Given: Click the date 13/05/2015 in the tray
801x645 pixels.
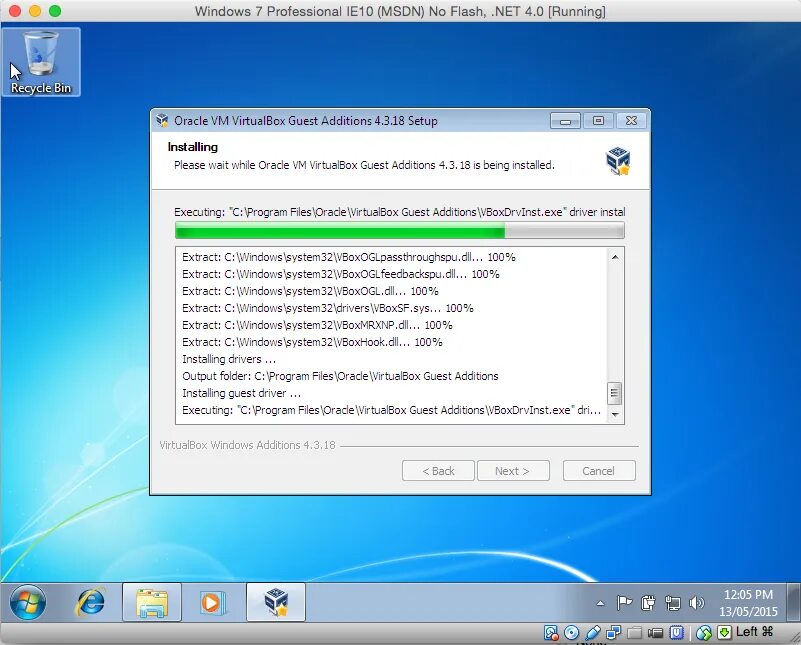Looking at the screenshot, I should pos(748,611).
